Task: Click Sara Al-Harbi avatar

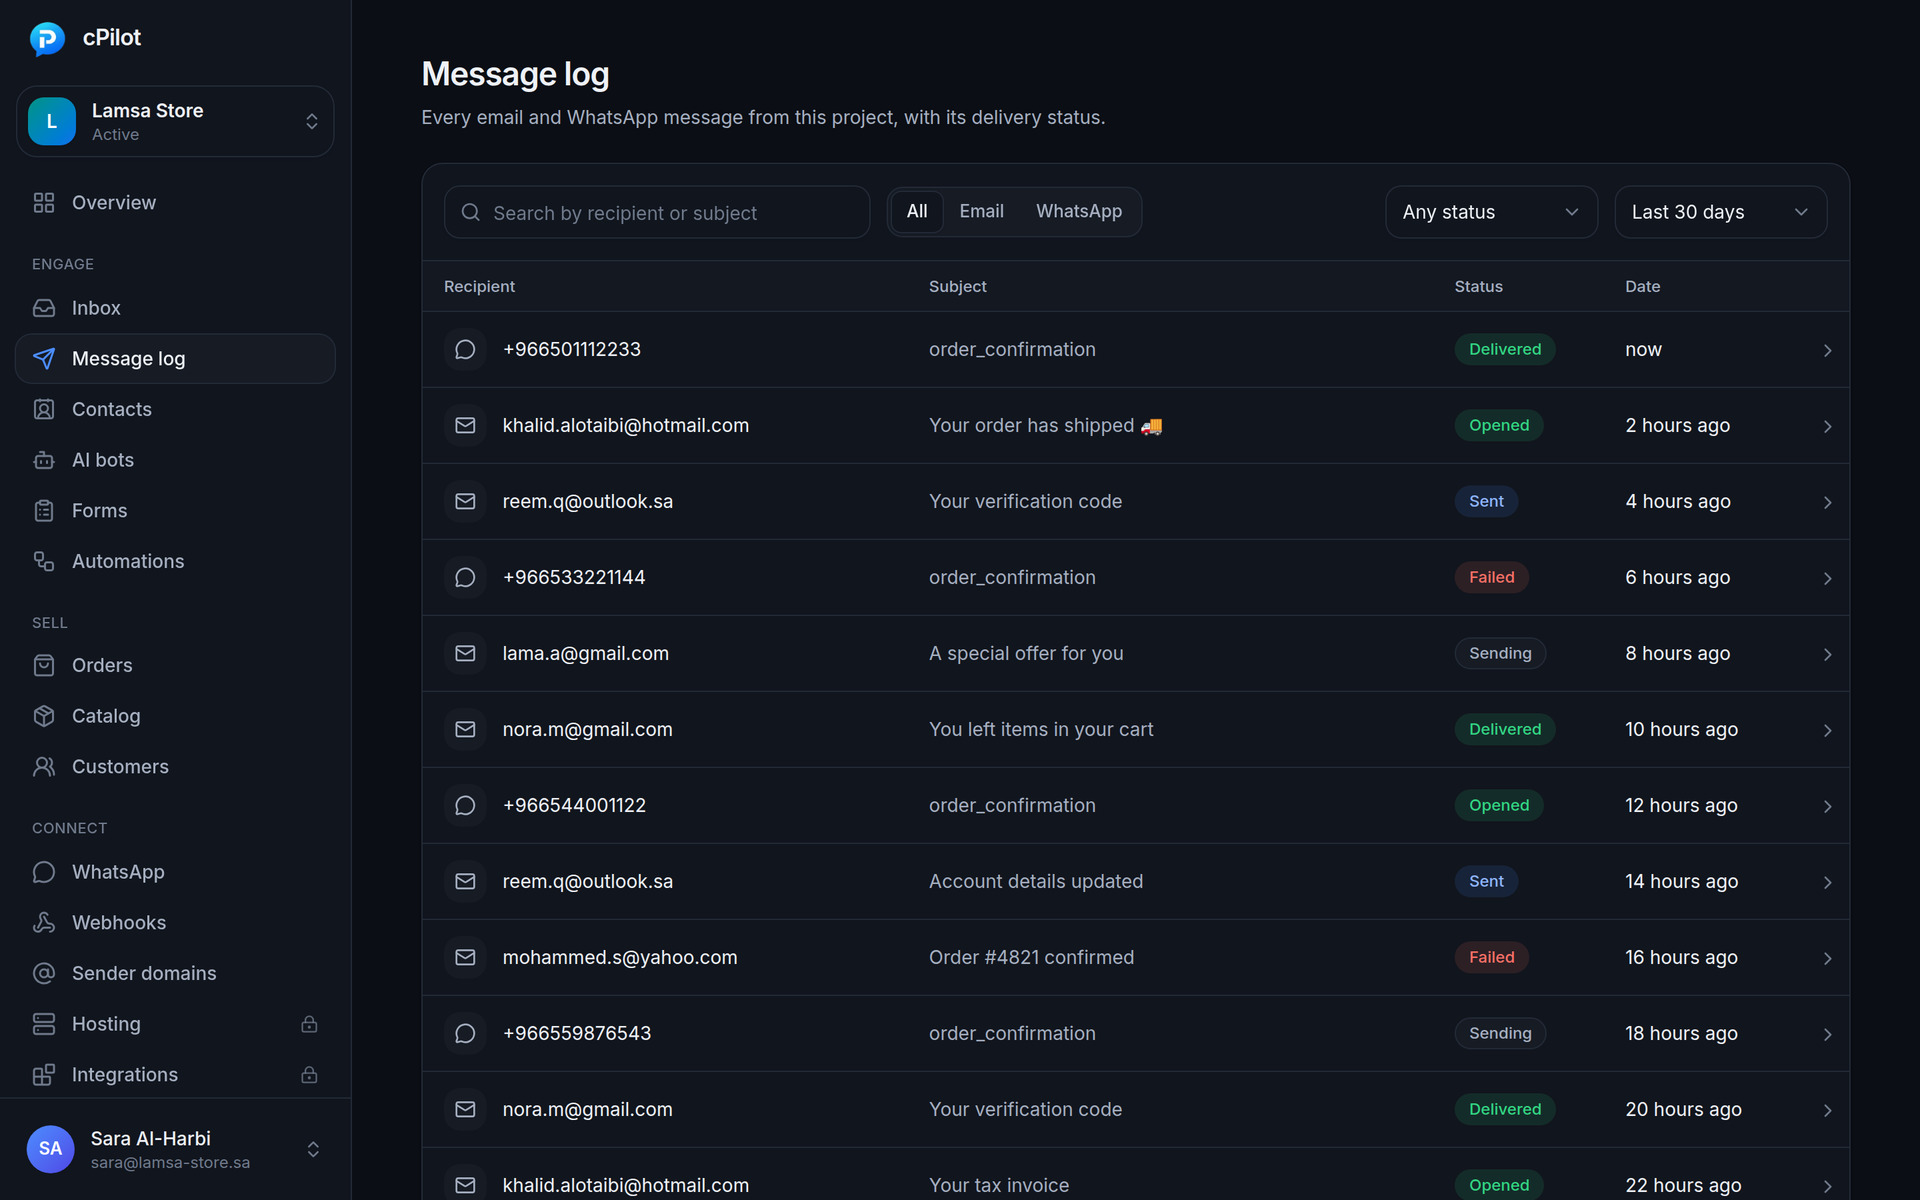Action: click(50, 1149)
